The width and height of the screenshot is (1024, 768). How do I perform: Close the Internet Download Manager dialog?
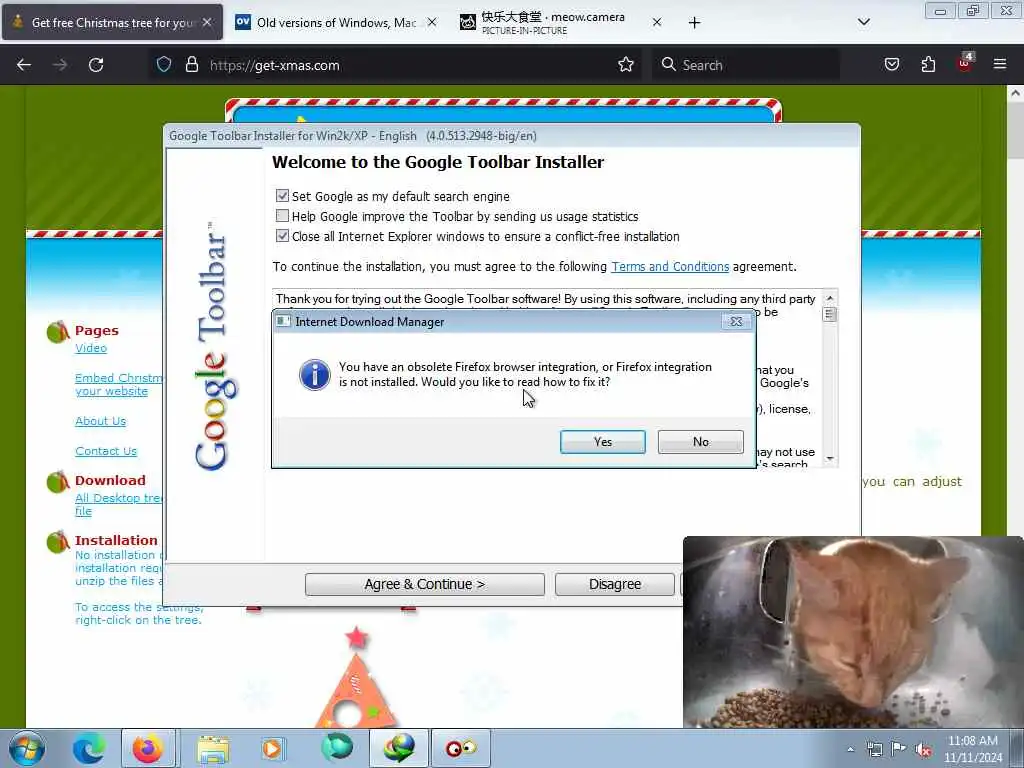736,321
